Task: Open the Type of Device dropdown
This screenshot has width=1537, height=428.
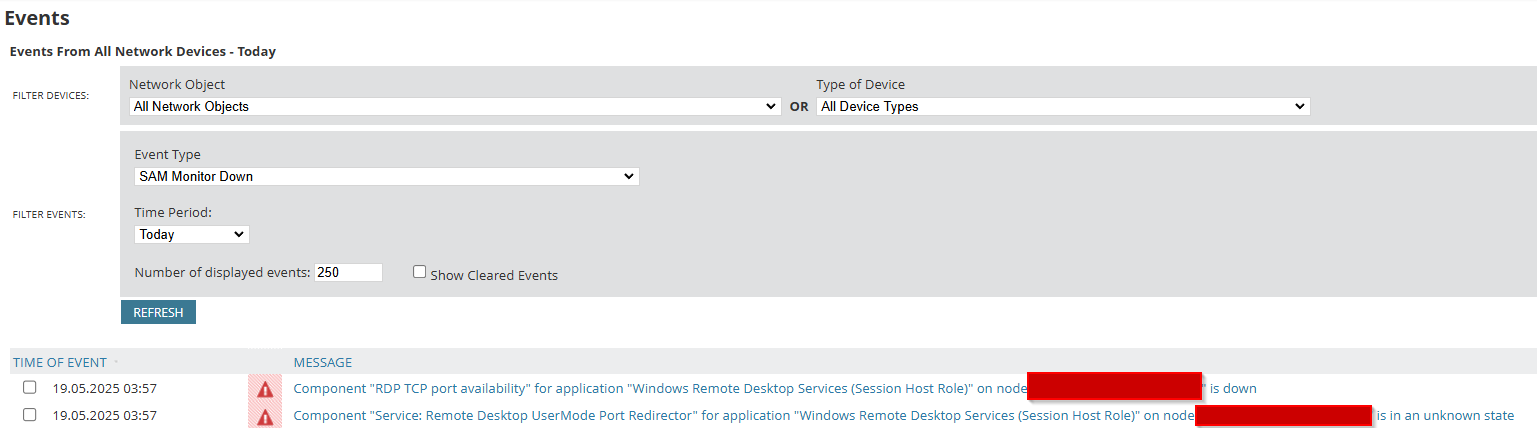Action: pyautogui.click(x=1063, y=106)
